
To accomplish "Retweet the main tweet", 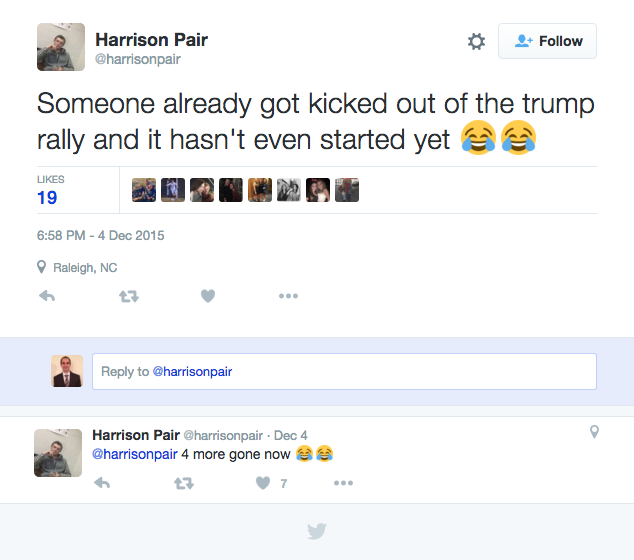I will pos(129,296).
